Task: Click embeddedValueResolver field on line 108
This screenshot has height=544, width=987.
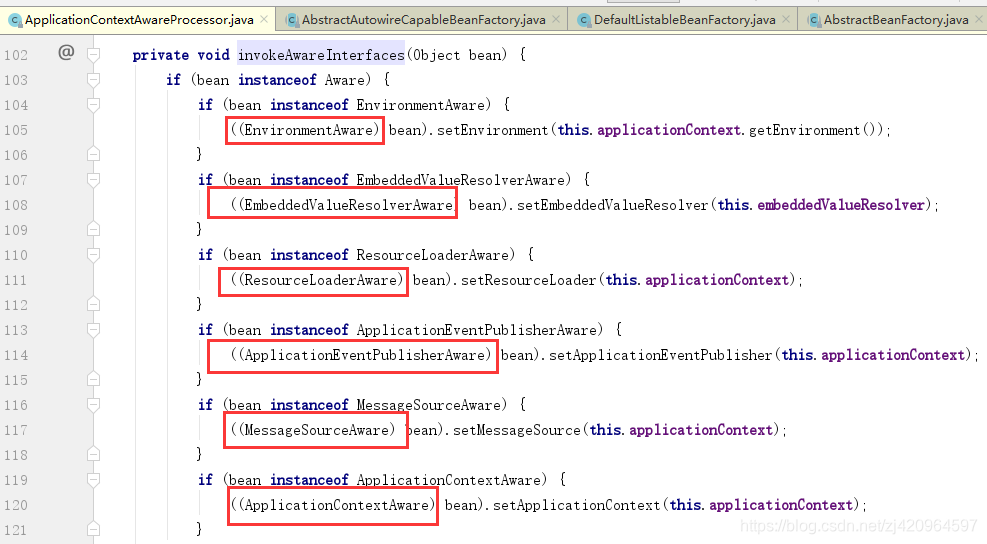Action: (840, 205)
